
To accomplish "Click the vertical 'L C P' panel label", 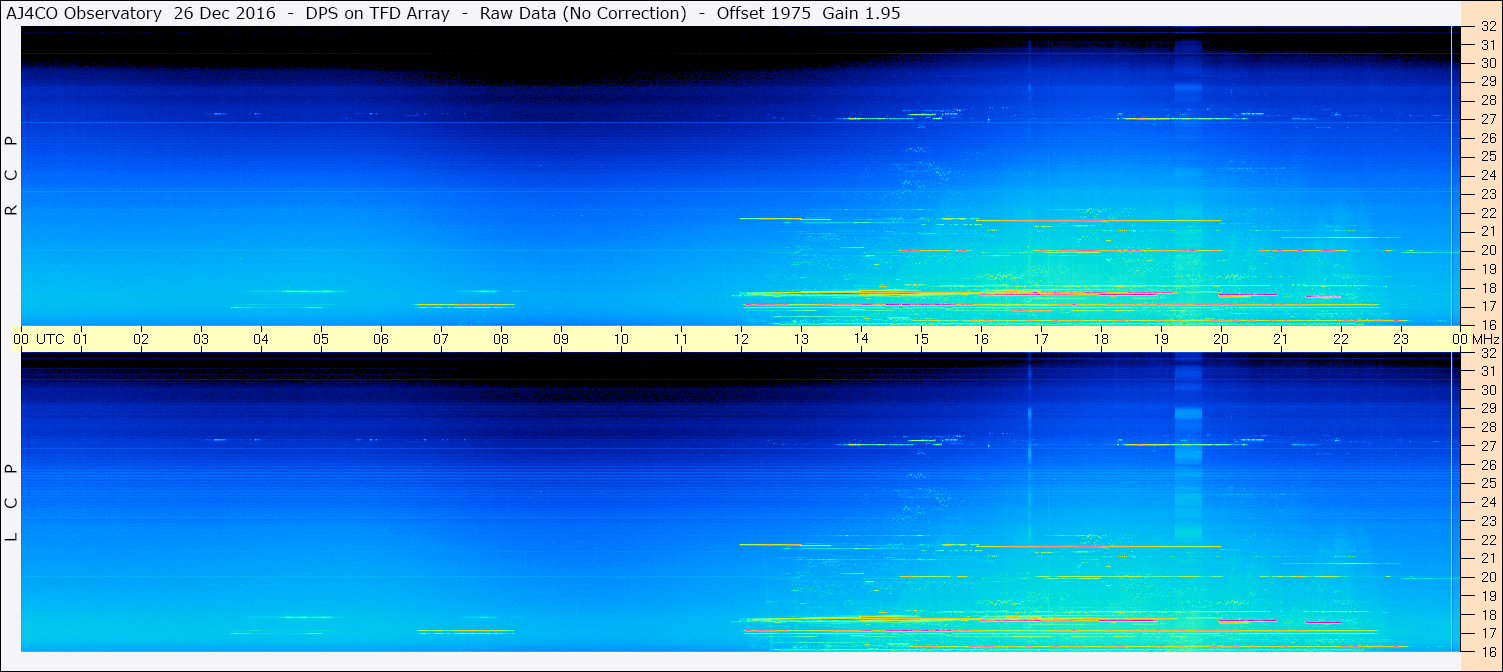I will coord(12,503).
